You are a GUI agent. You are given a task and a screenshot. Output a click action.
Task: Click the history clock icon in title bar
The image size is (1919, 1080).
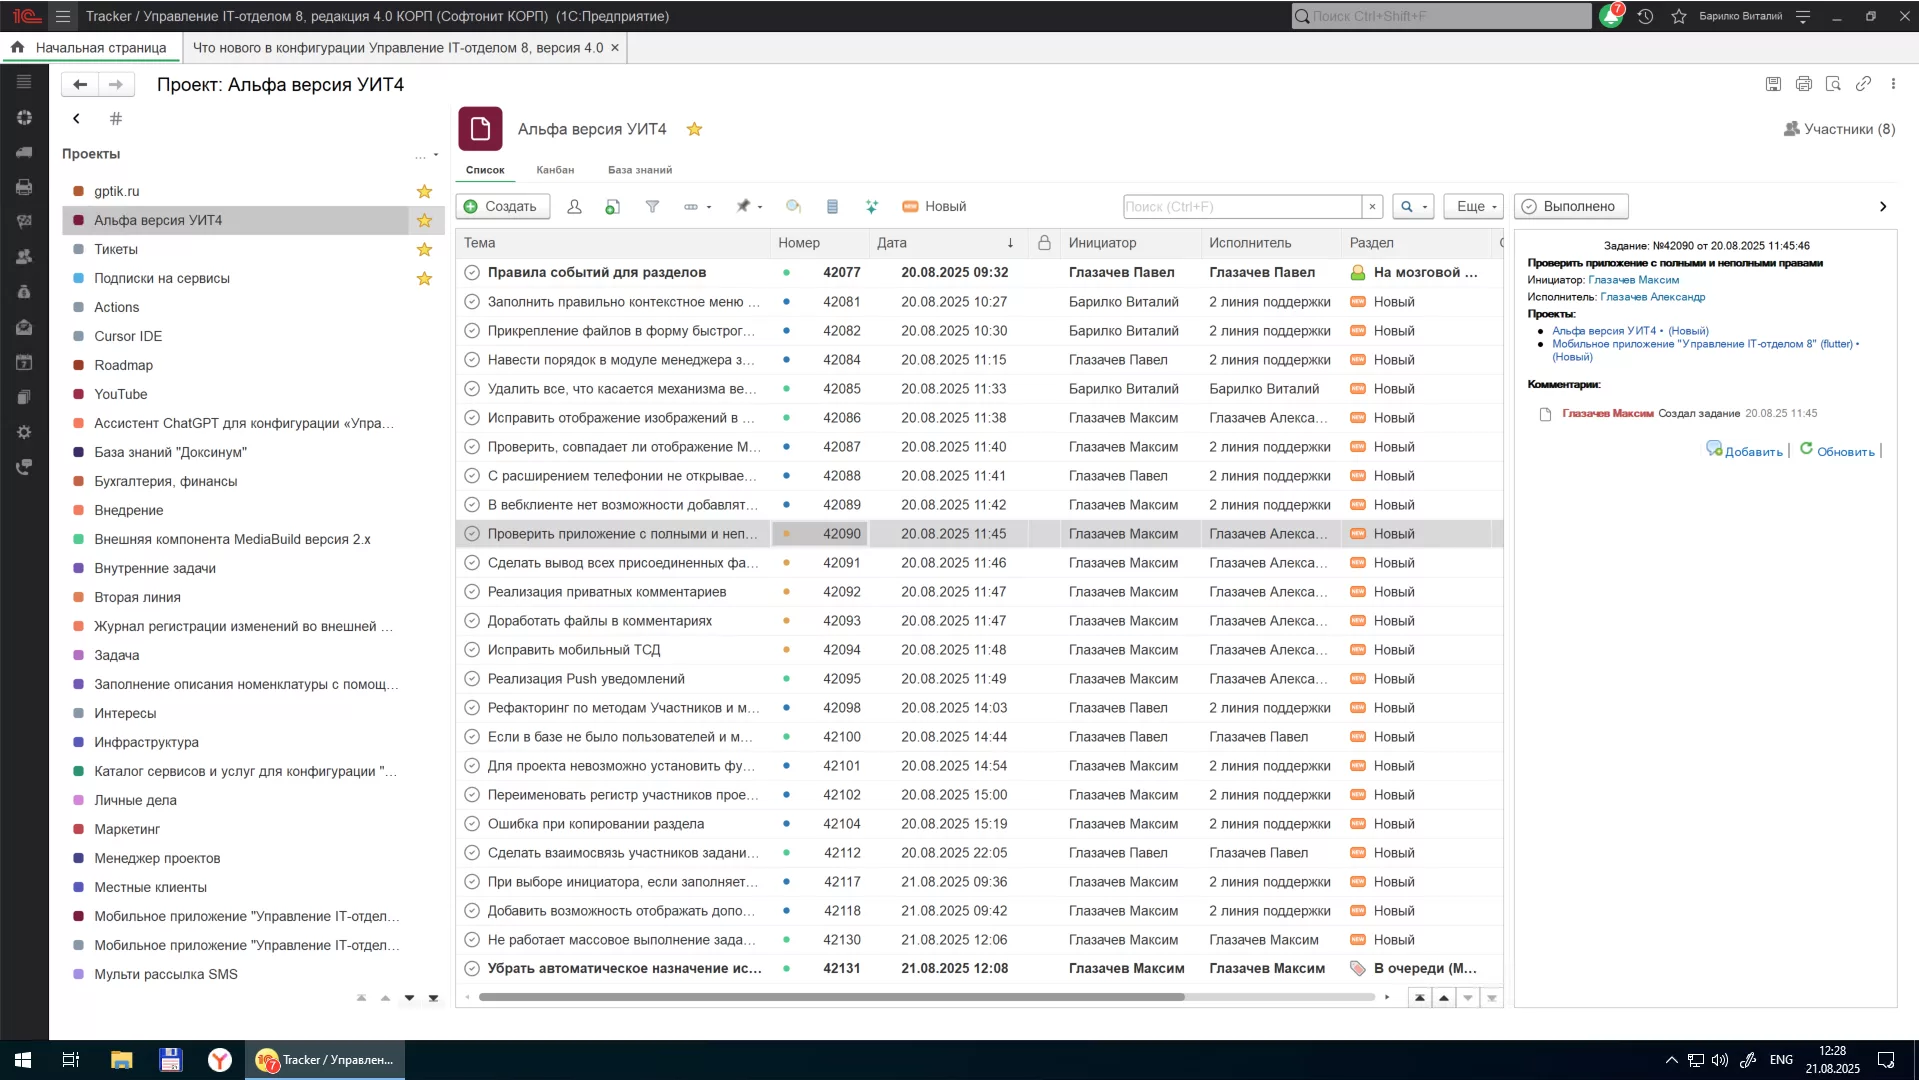click(1645, 16)
